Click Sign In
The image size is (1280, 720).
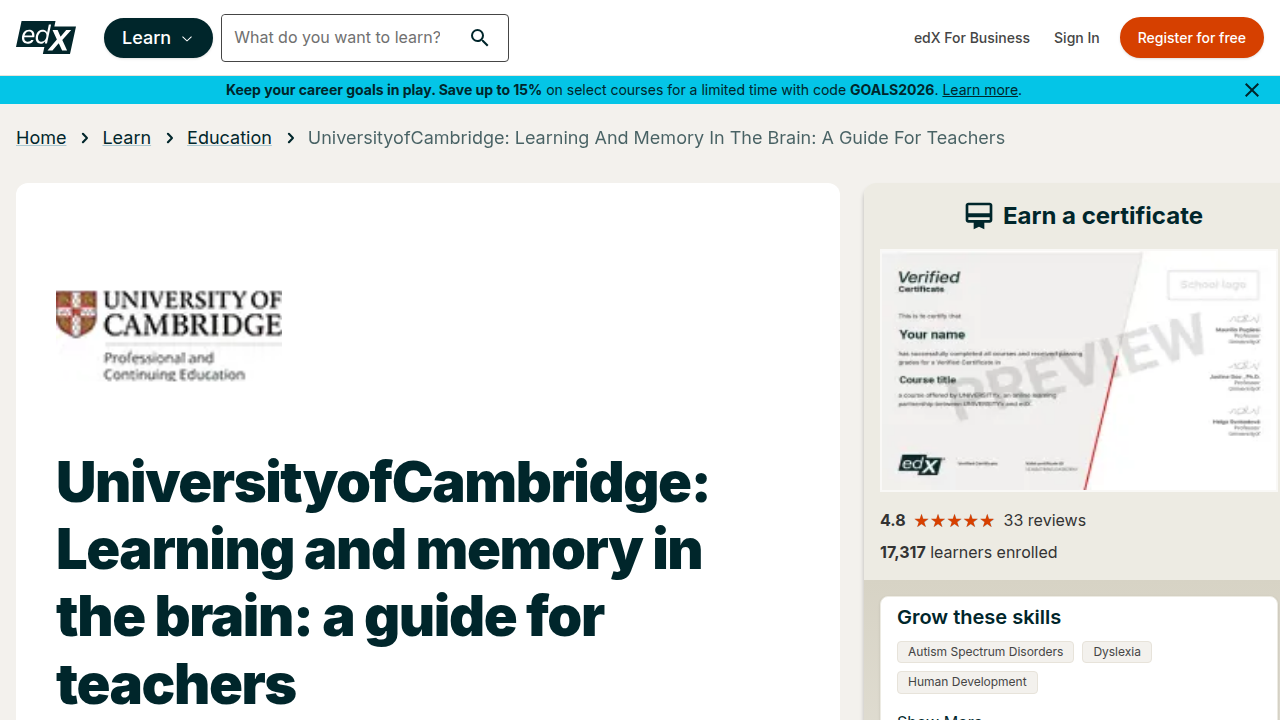tap(1076, 38)
